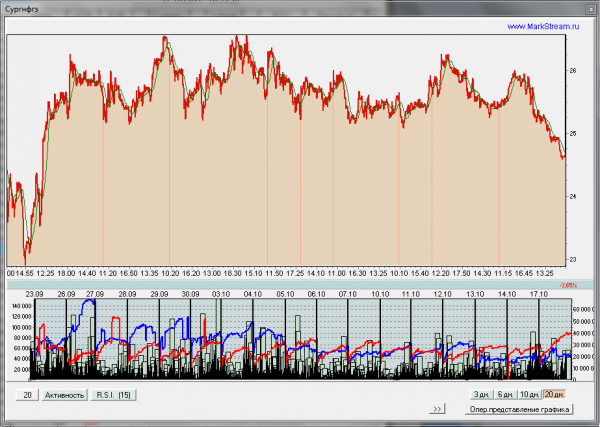Click the 10.10 date label
This screenshot has width=600, height=427.
click(x=380, y=294)
